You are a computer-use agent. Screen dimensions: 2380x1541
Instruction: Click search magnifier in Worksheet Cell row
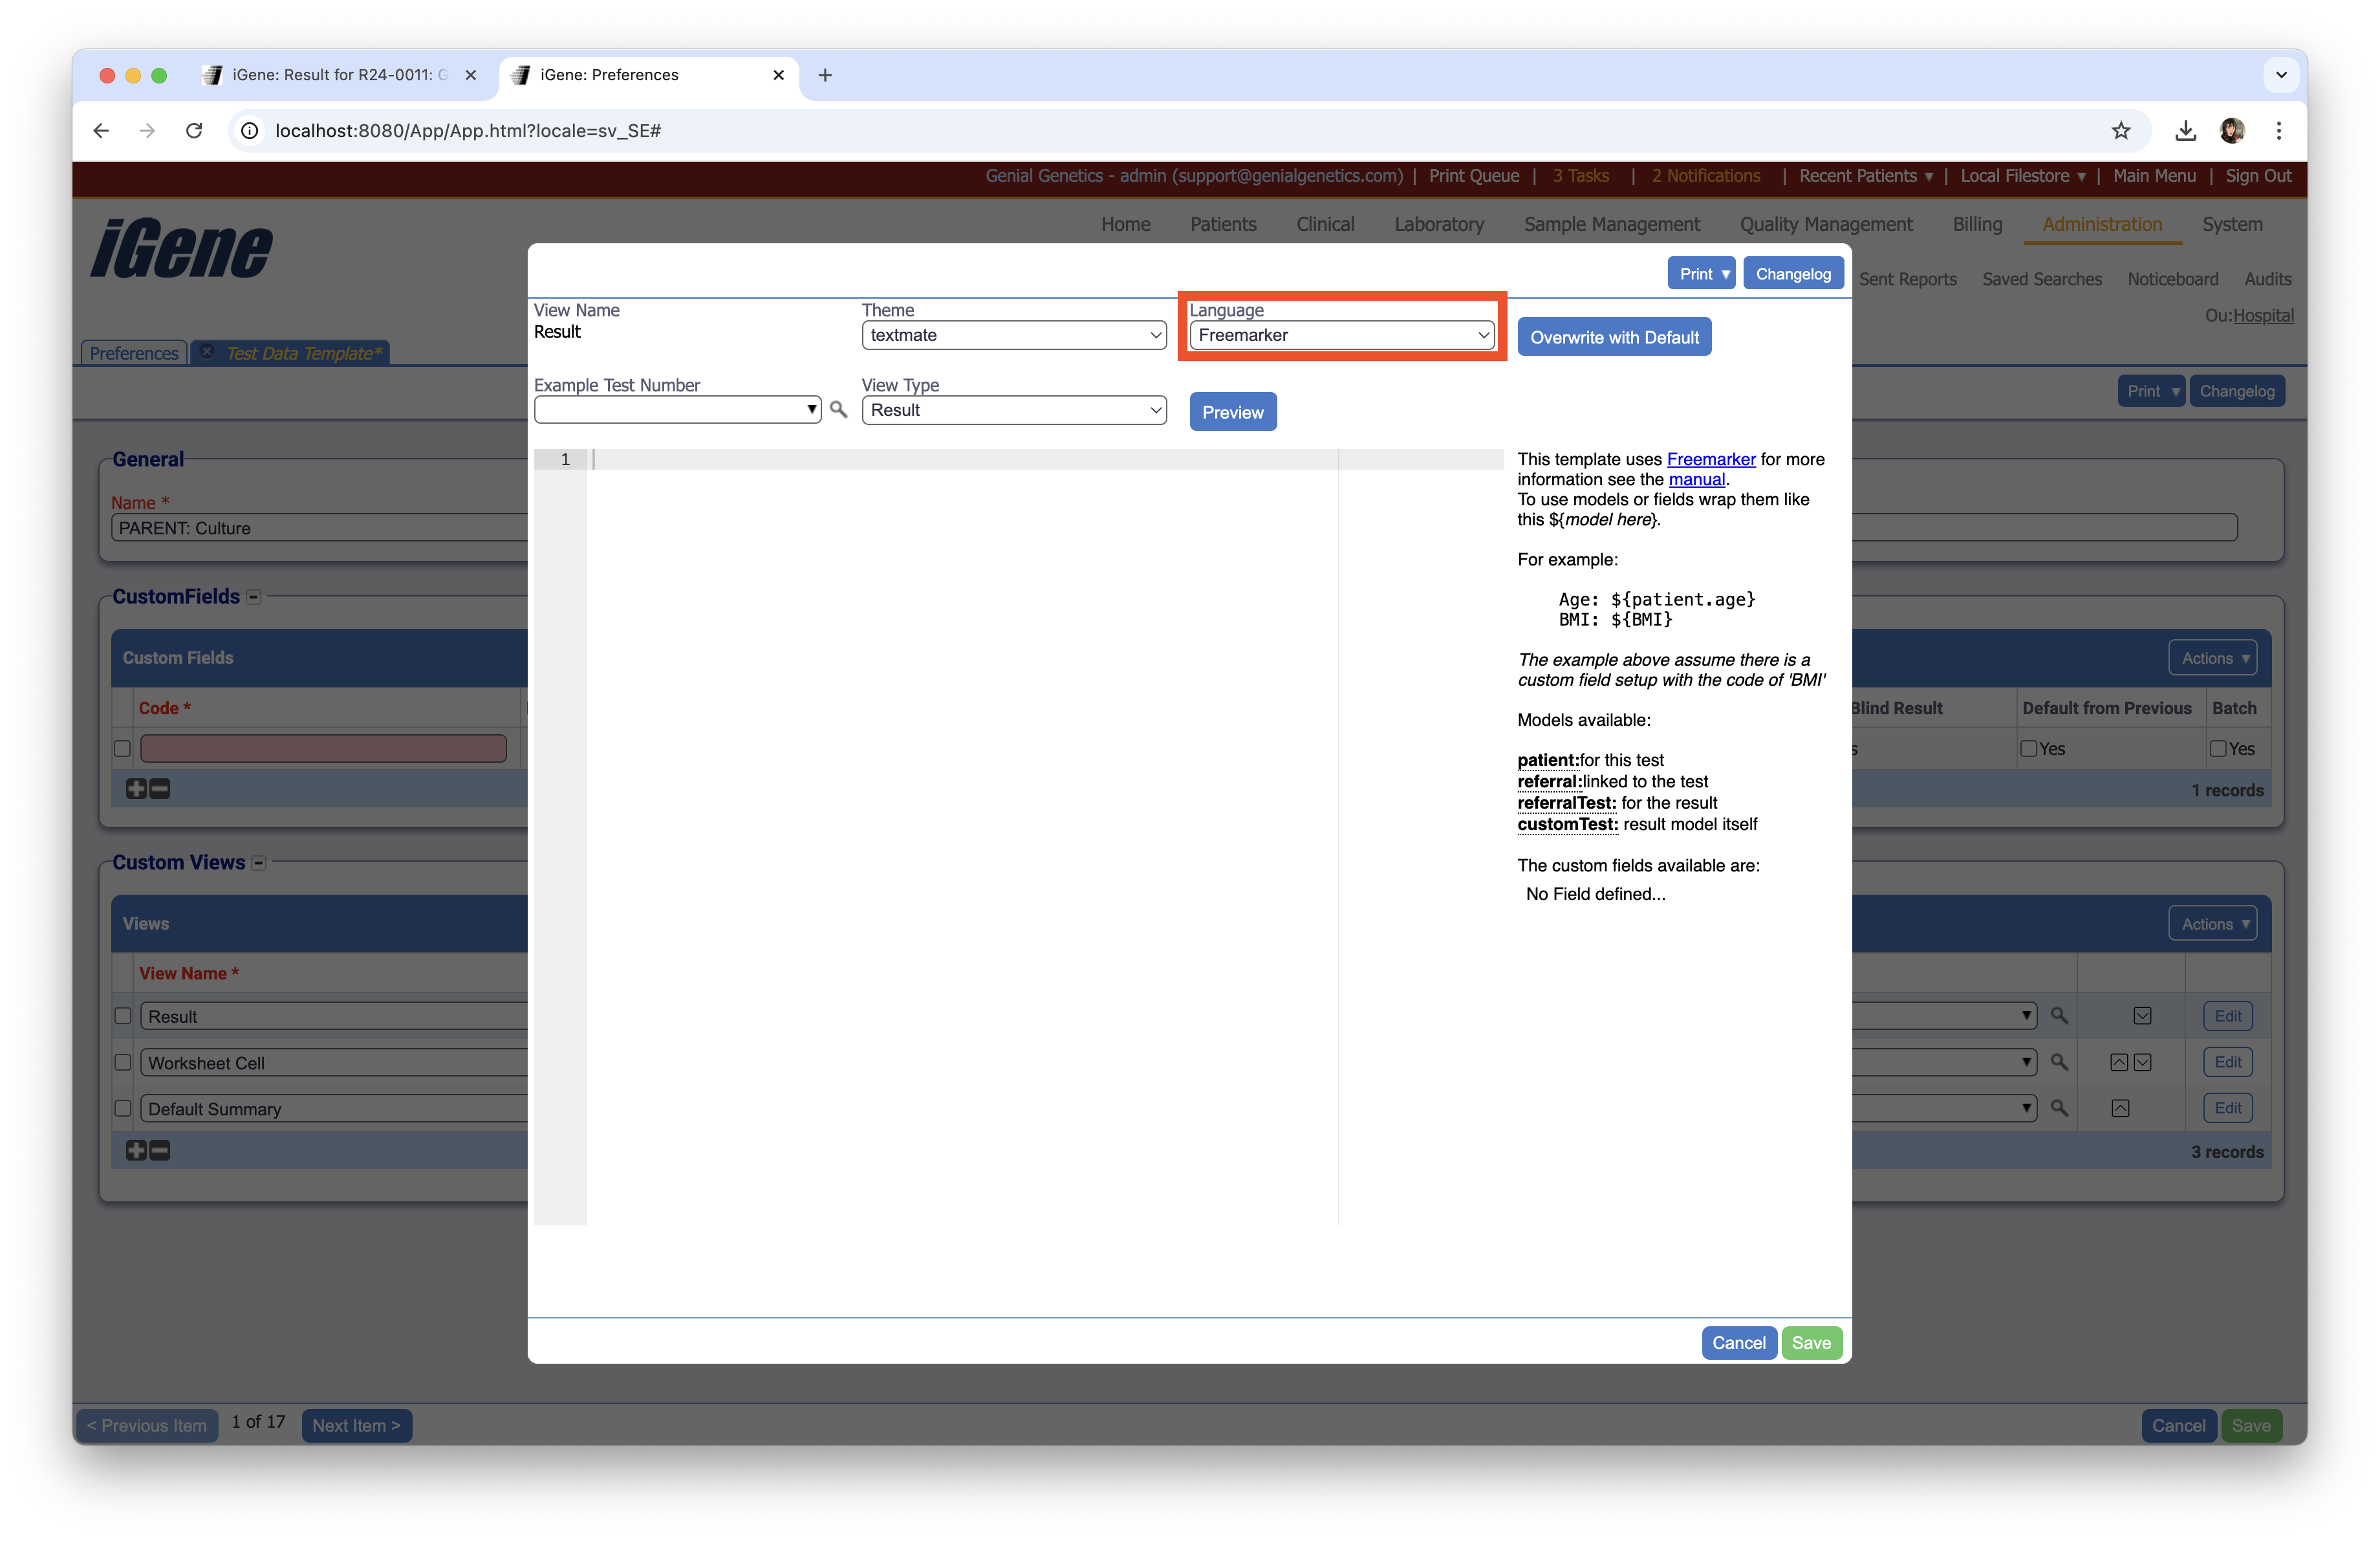pyautogui.click(x=2059, y=1062)
